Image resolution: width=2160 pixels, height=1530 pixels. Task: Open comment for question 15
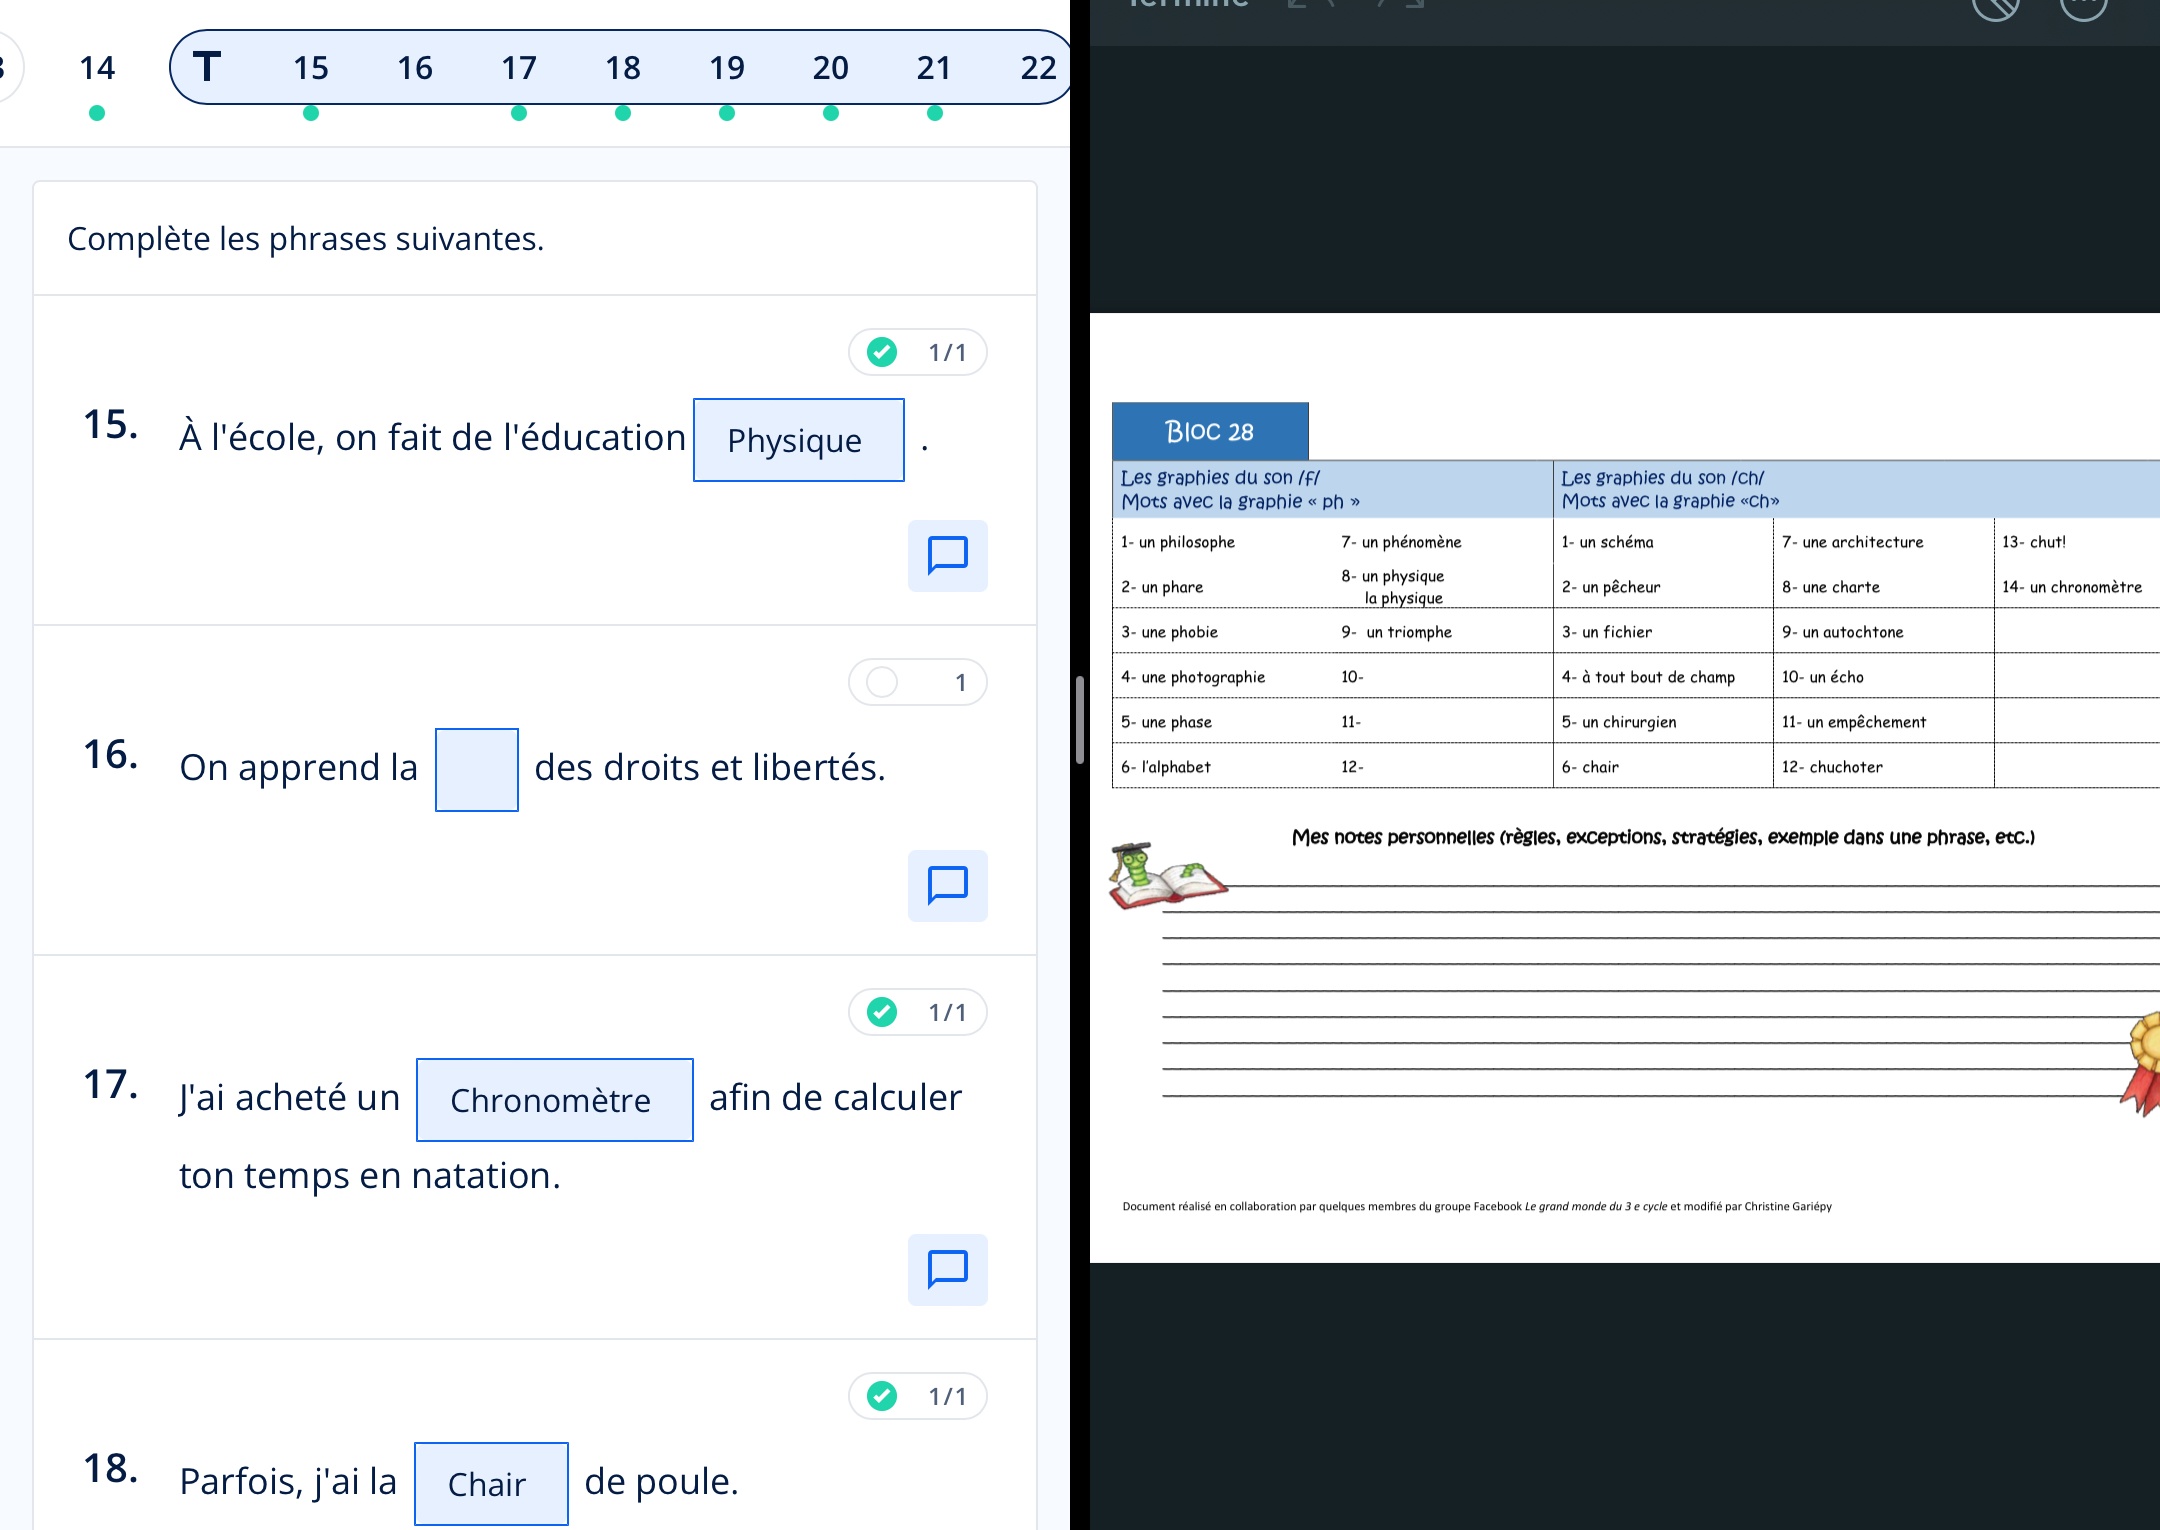(947, 555)
